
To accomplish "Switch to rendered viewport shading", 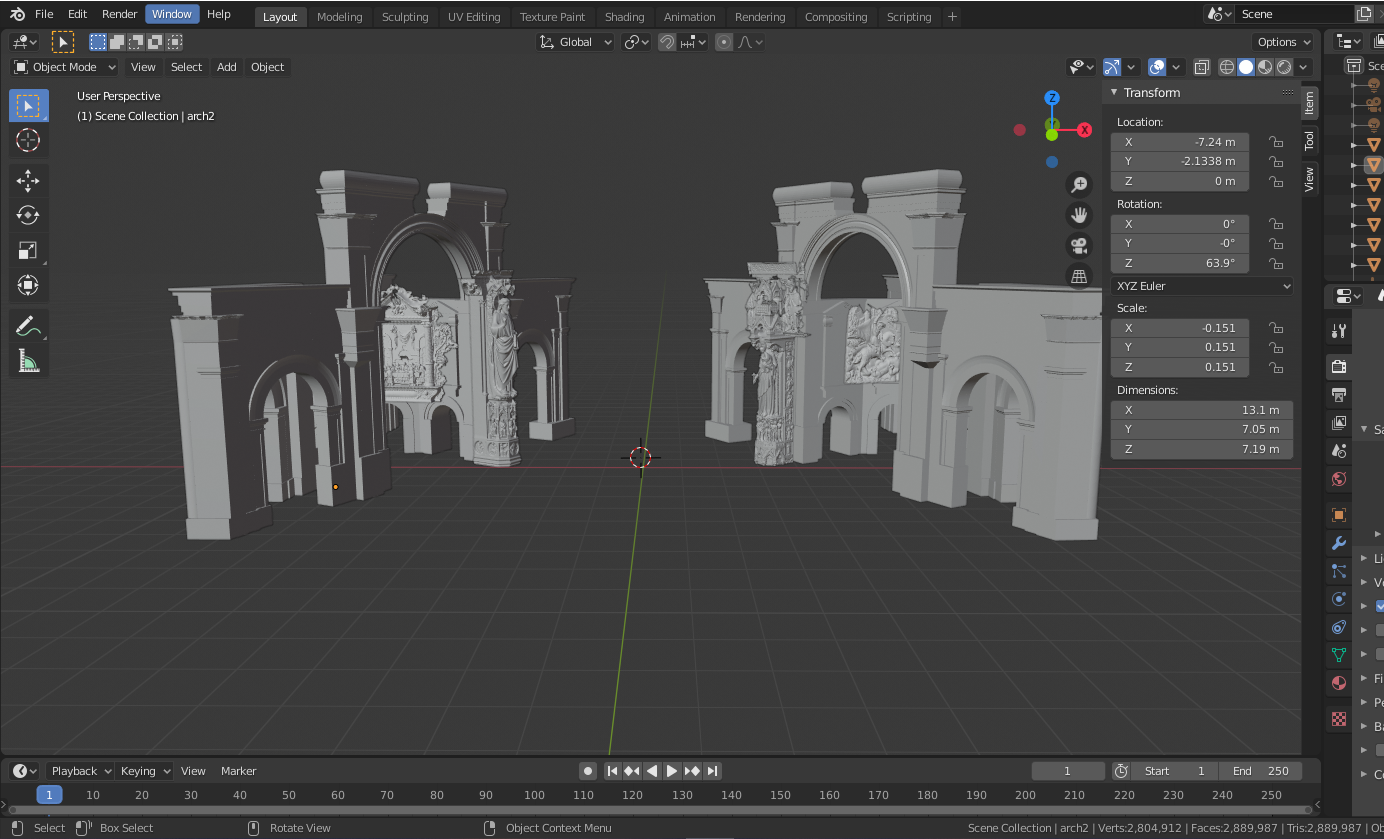I will coord(1284,67).
